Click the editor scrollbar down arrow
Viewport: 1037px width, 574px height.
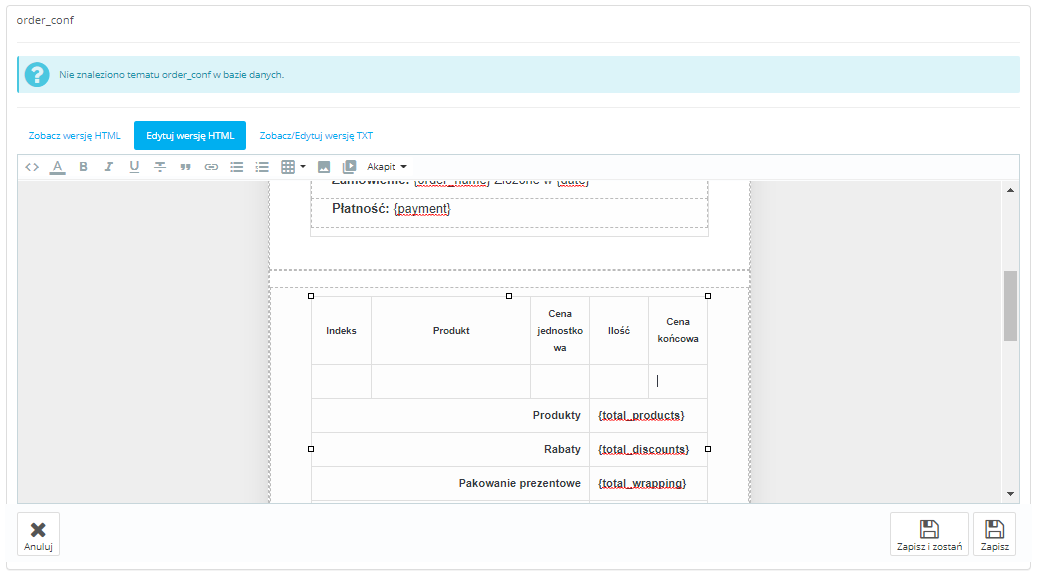(x=1010, y=493)
